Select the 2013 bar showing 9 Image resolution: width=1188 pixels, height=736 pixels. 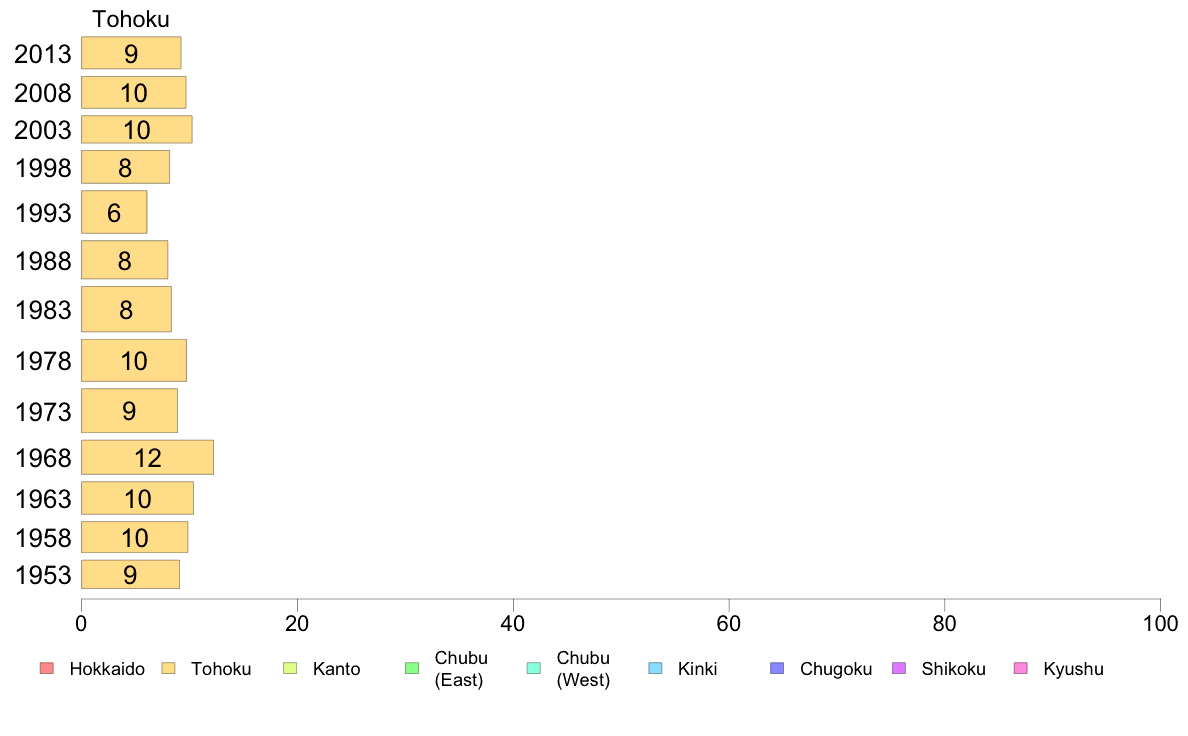131,53
